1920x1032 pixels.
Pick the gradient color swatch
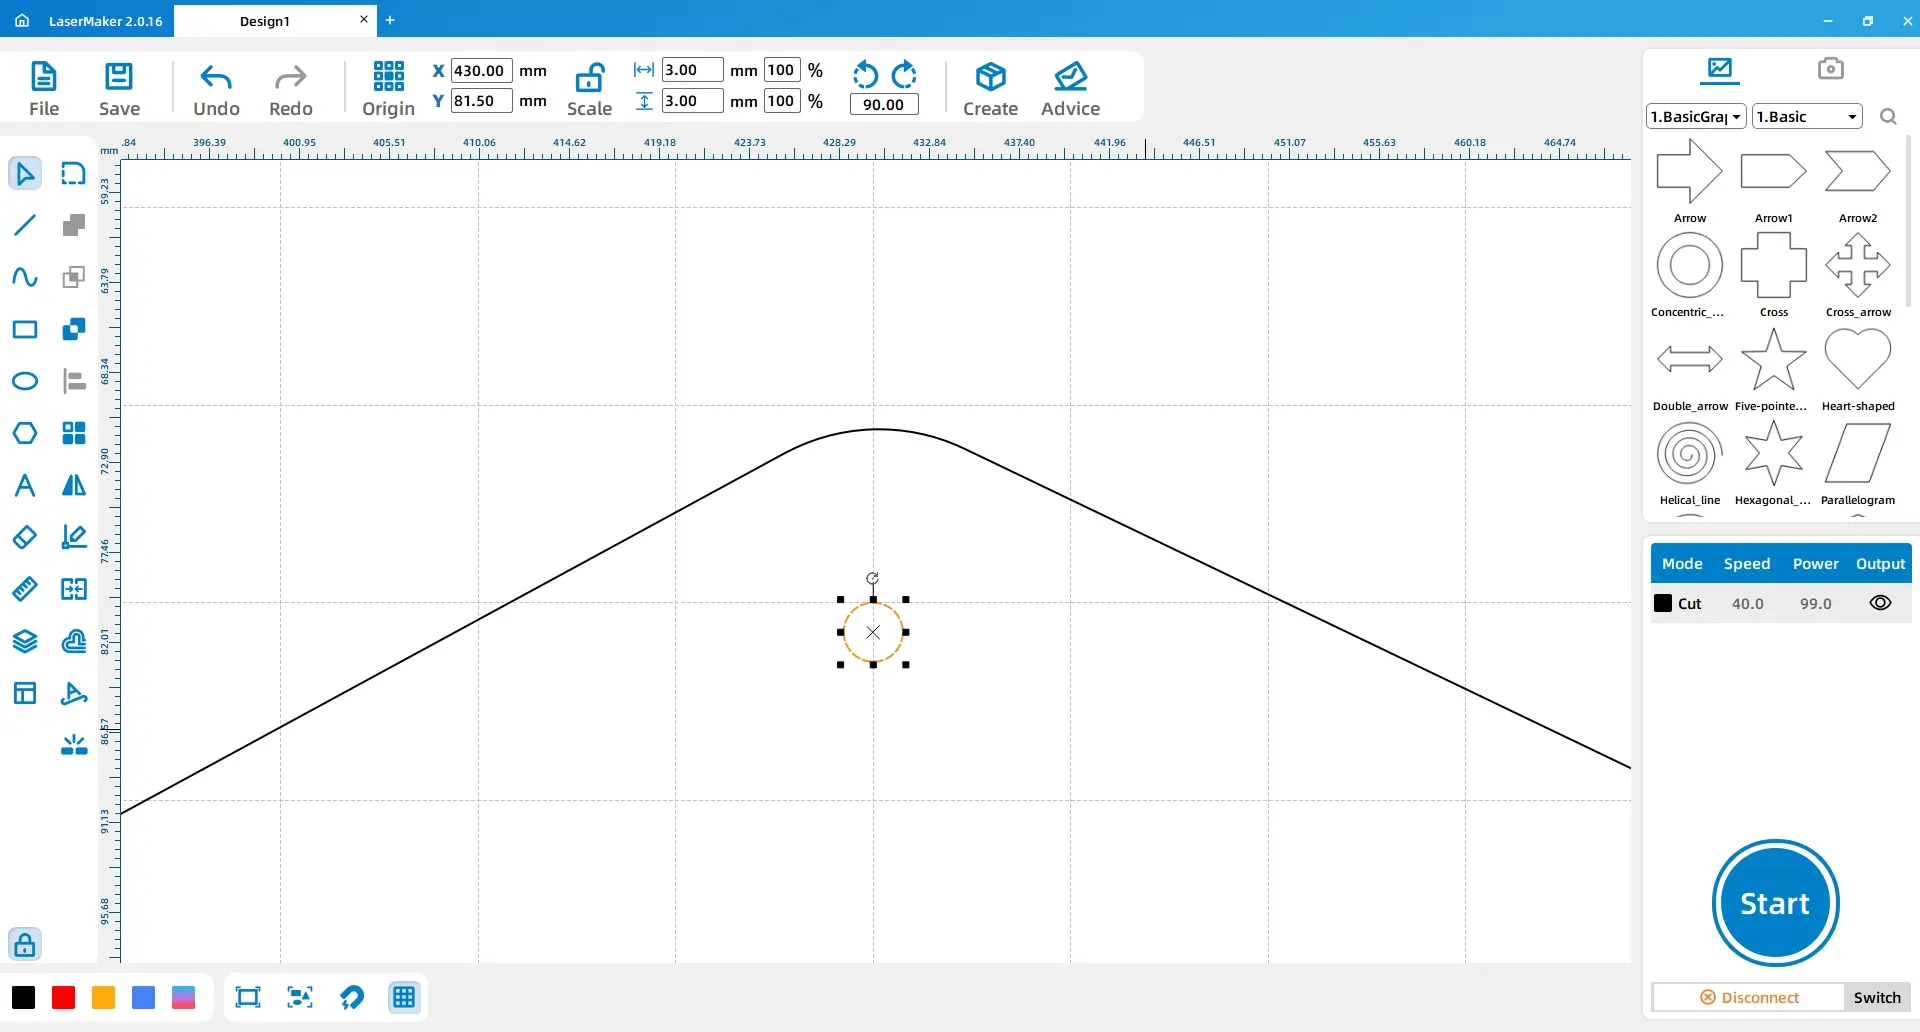tap(183, 997)
